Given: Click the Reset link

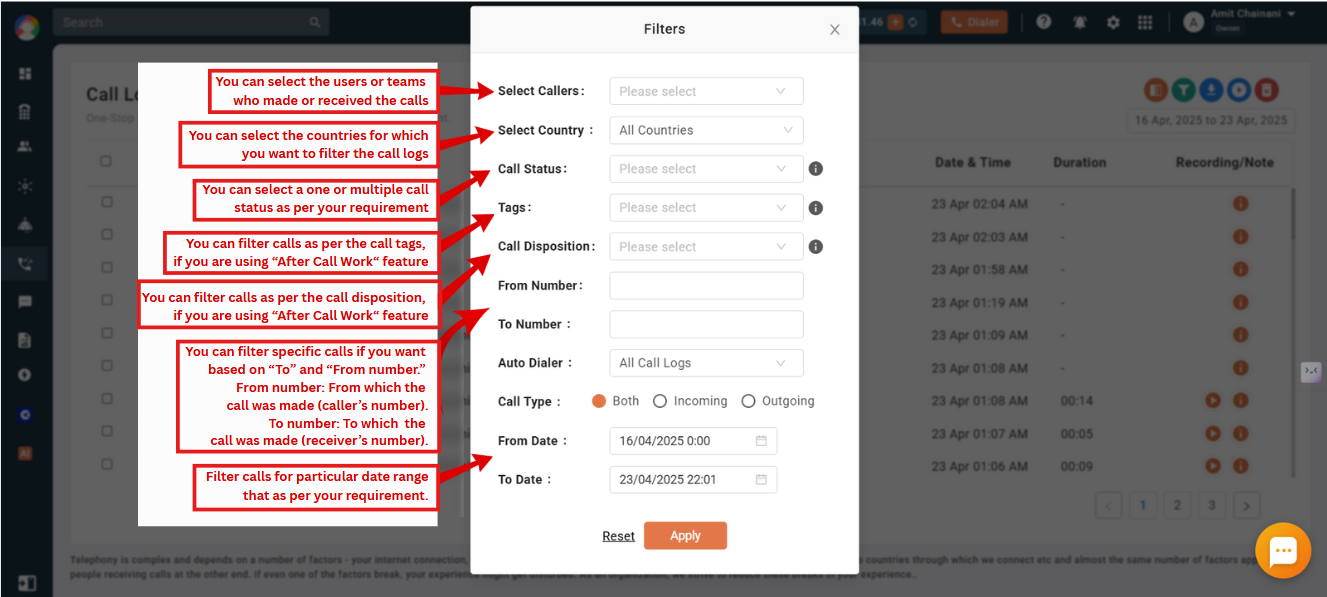Looking at the screenshot, I should [x=618, y=536].
